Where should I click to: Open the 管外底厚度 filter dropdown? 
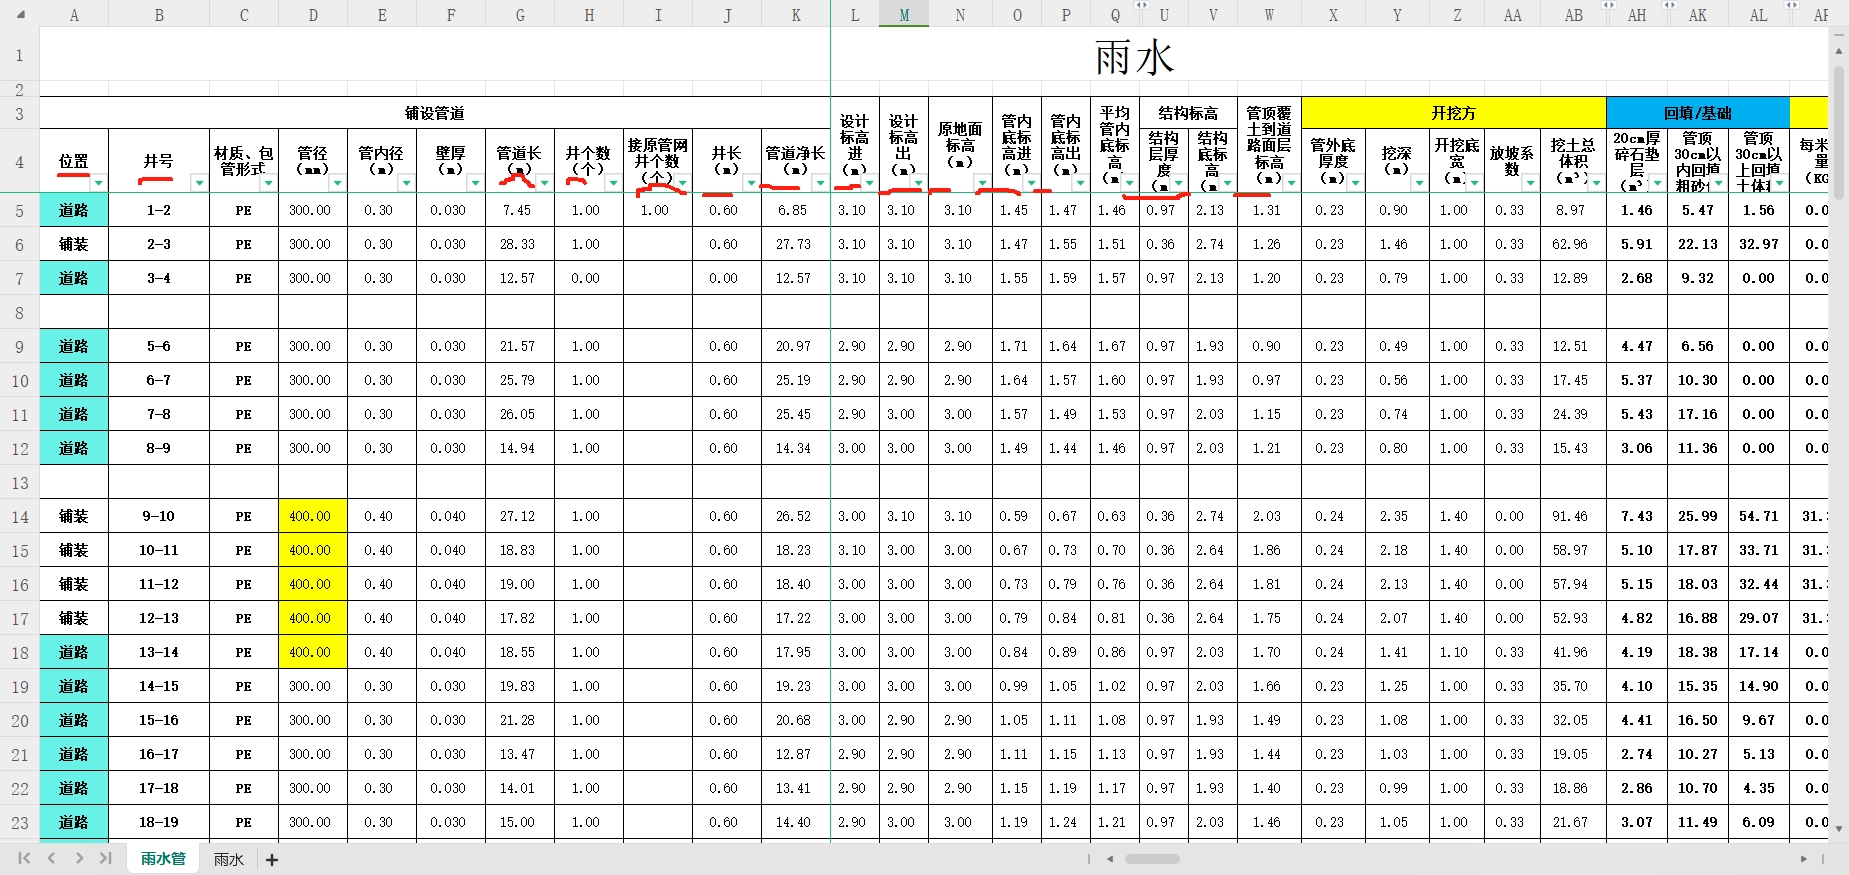point(1355,182)
